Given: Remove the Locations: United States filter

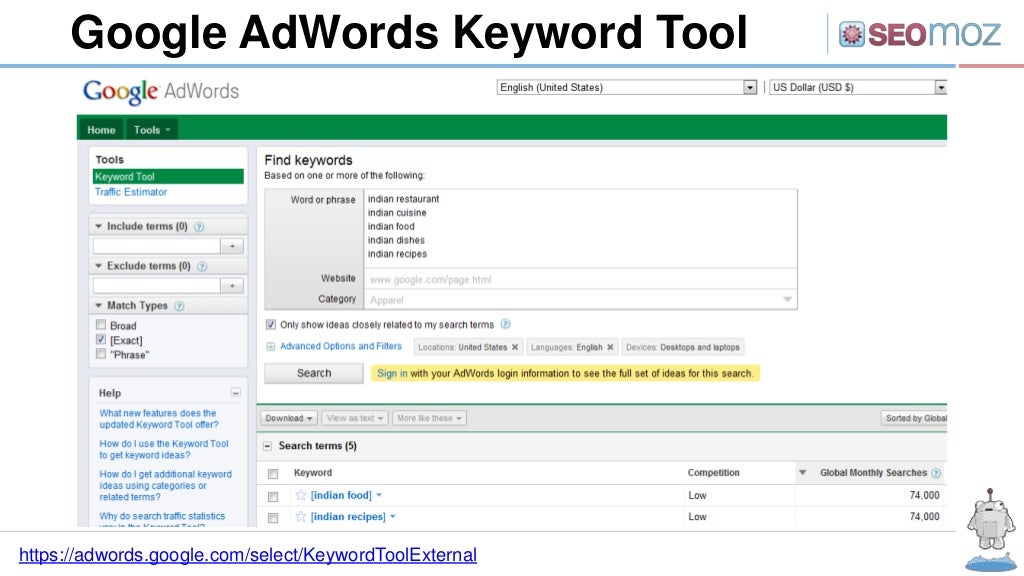Looking at the screenshot, I should [x=515, y=347].
